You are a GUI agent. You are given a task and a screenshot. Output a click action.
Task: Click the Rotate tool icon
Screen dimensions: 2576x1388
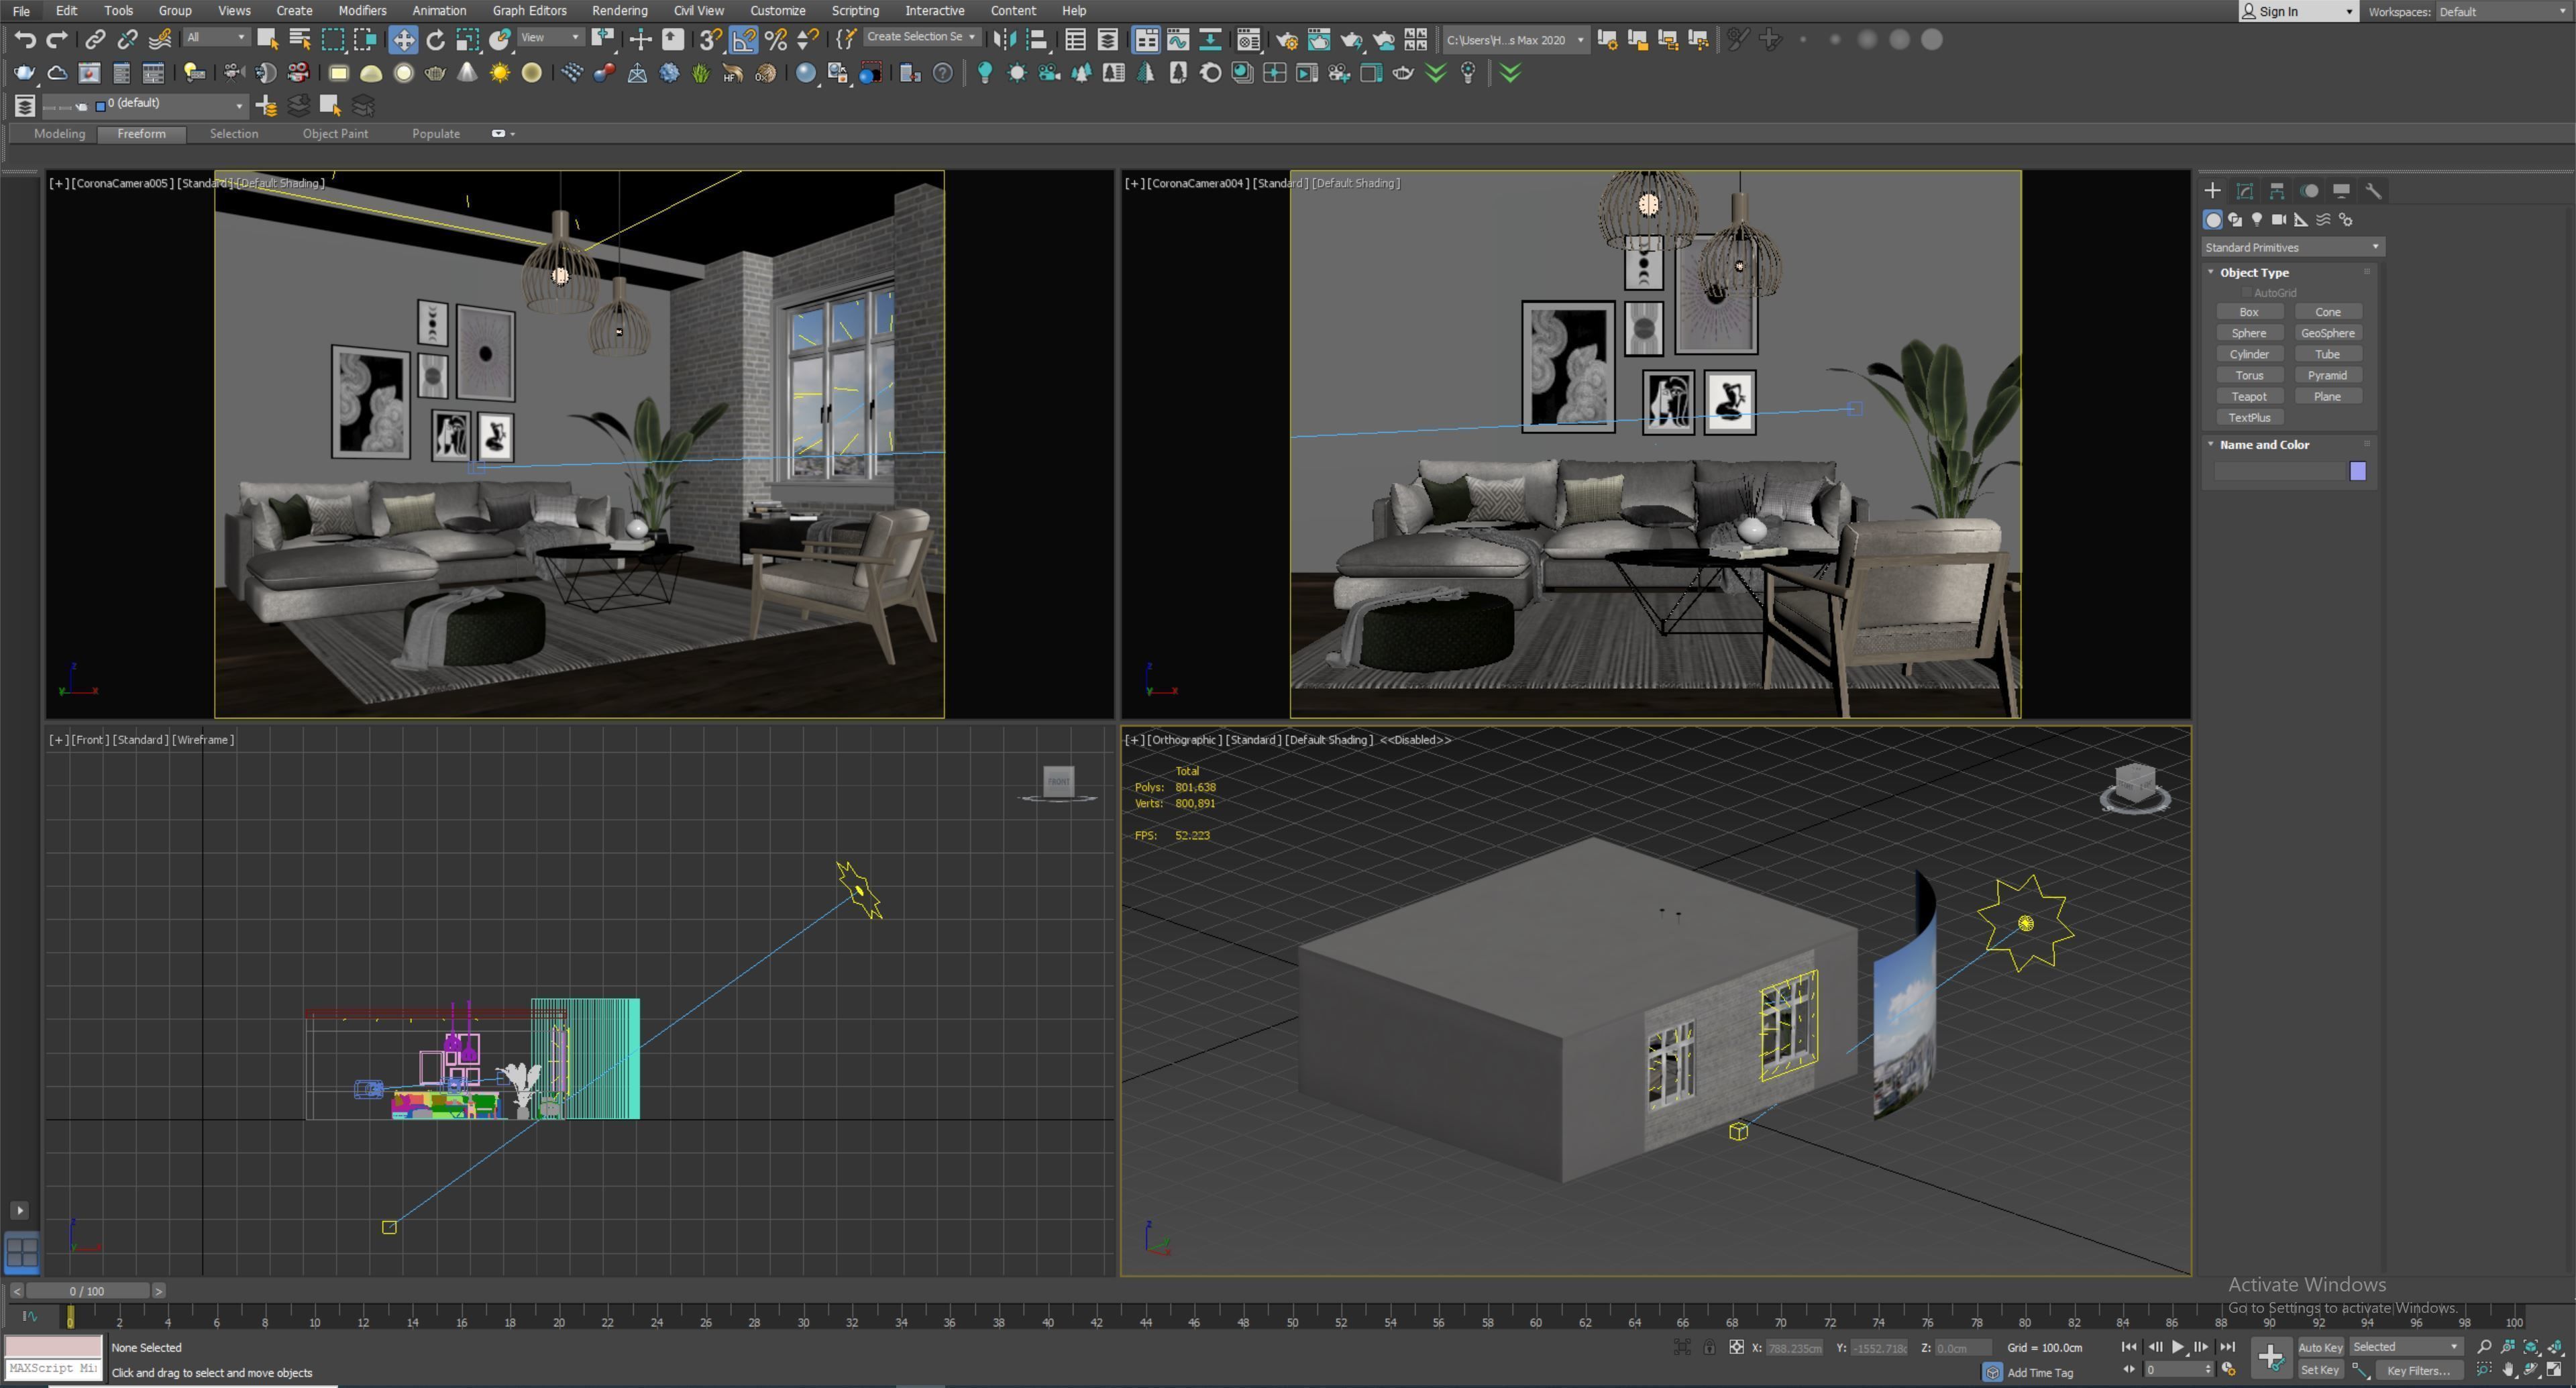tap(435, 40)
